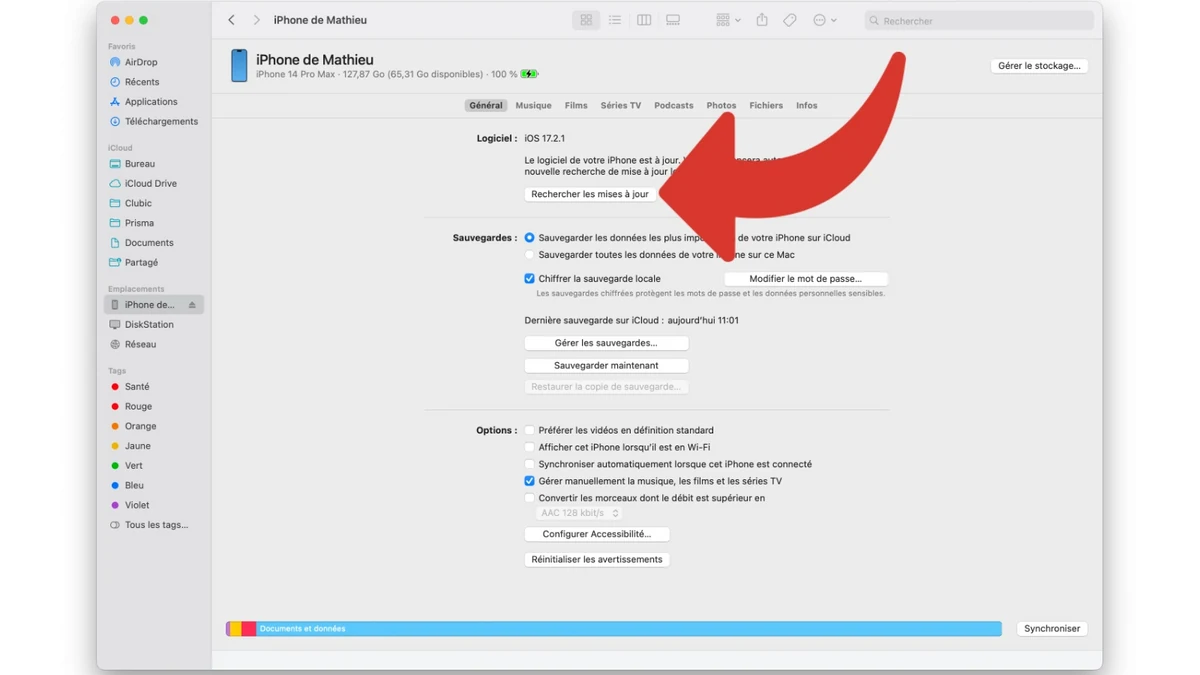Switch to the Films tab
Image resolution: width=1200 pixels, height=675 pixels.
point(576,105)
